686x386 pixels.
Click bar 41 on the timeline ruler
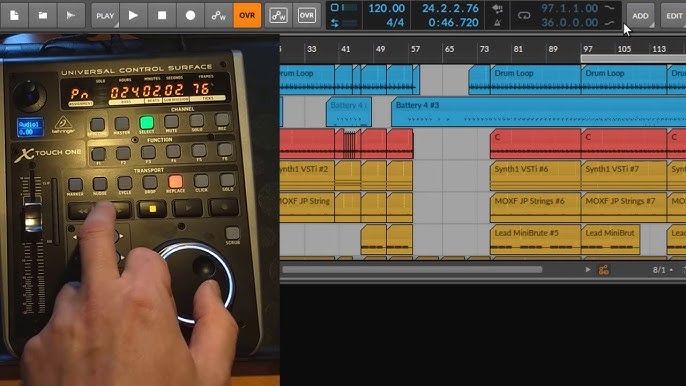pos(346,49)
